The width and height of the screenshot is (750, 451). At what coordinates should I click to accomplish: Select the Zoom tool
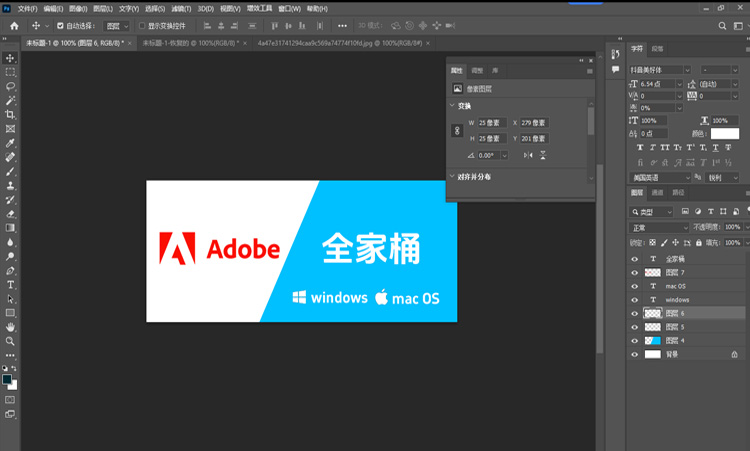(x=10, y=341)
